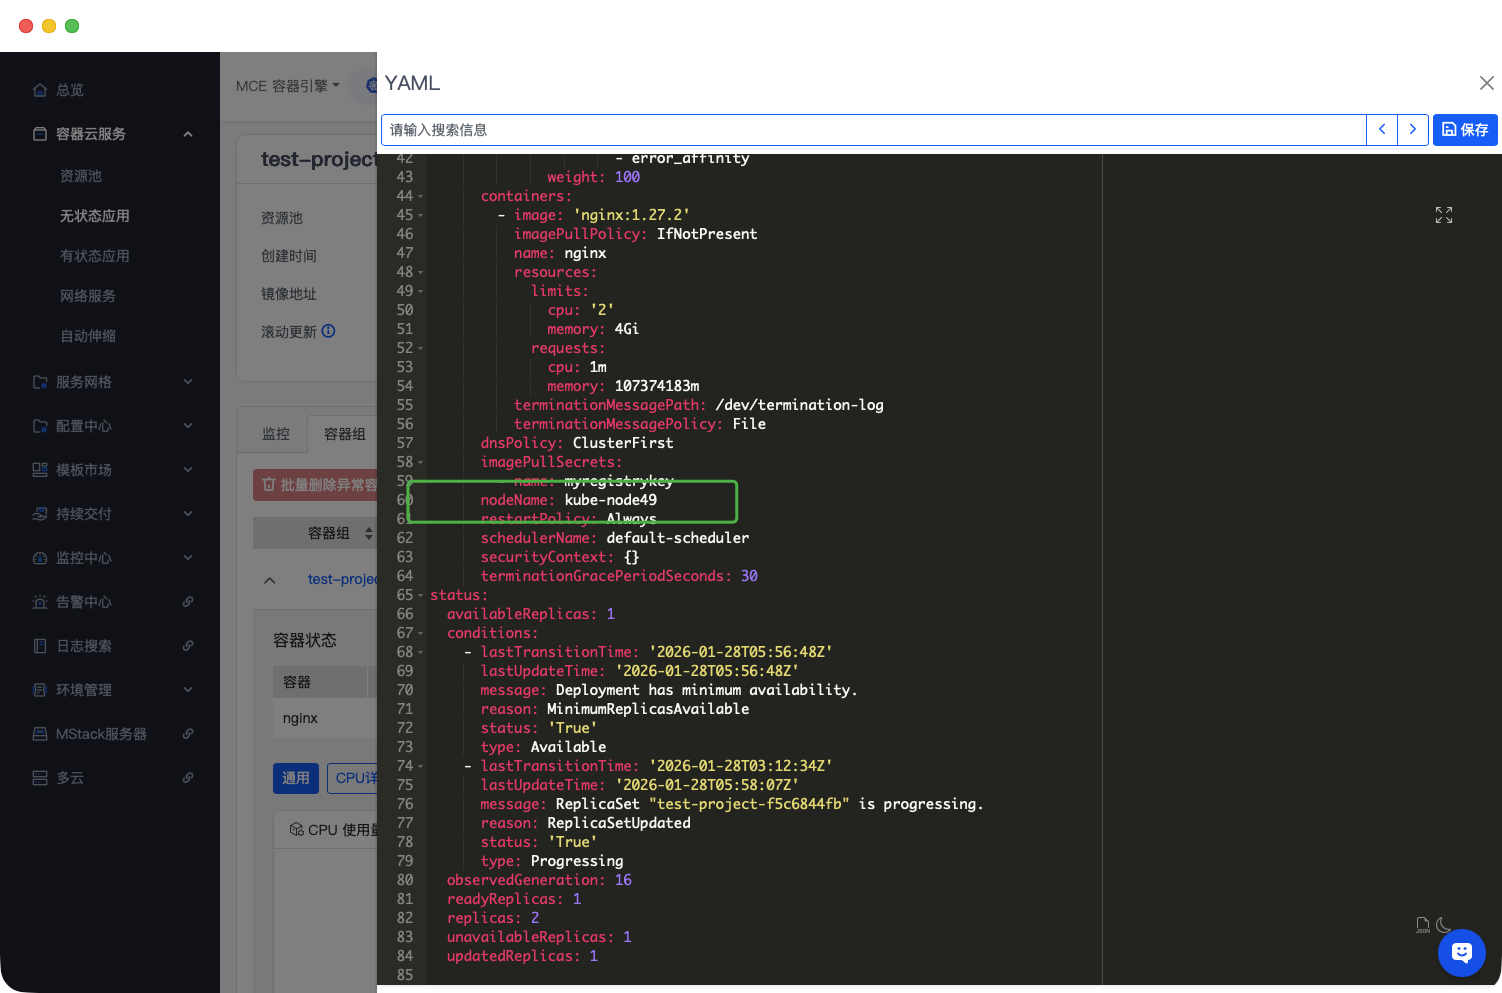
Task: Click the 通用 button
Action: pos(295,778)
